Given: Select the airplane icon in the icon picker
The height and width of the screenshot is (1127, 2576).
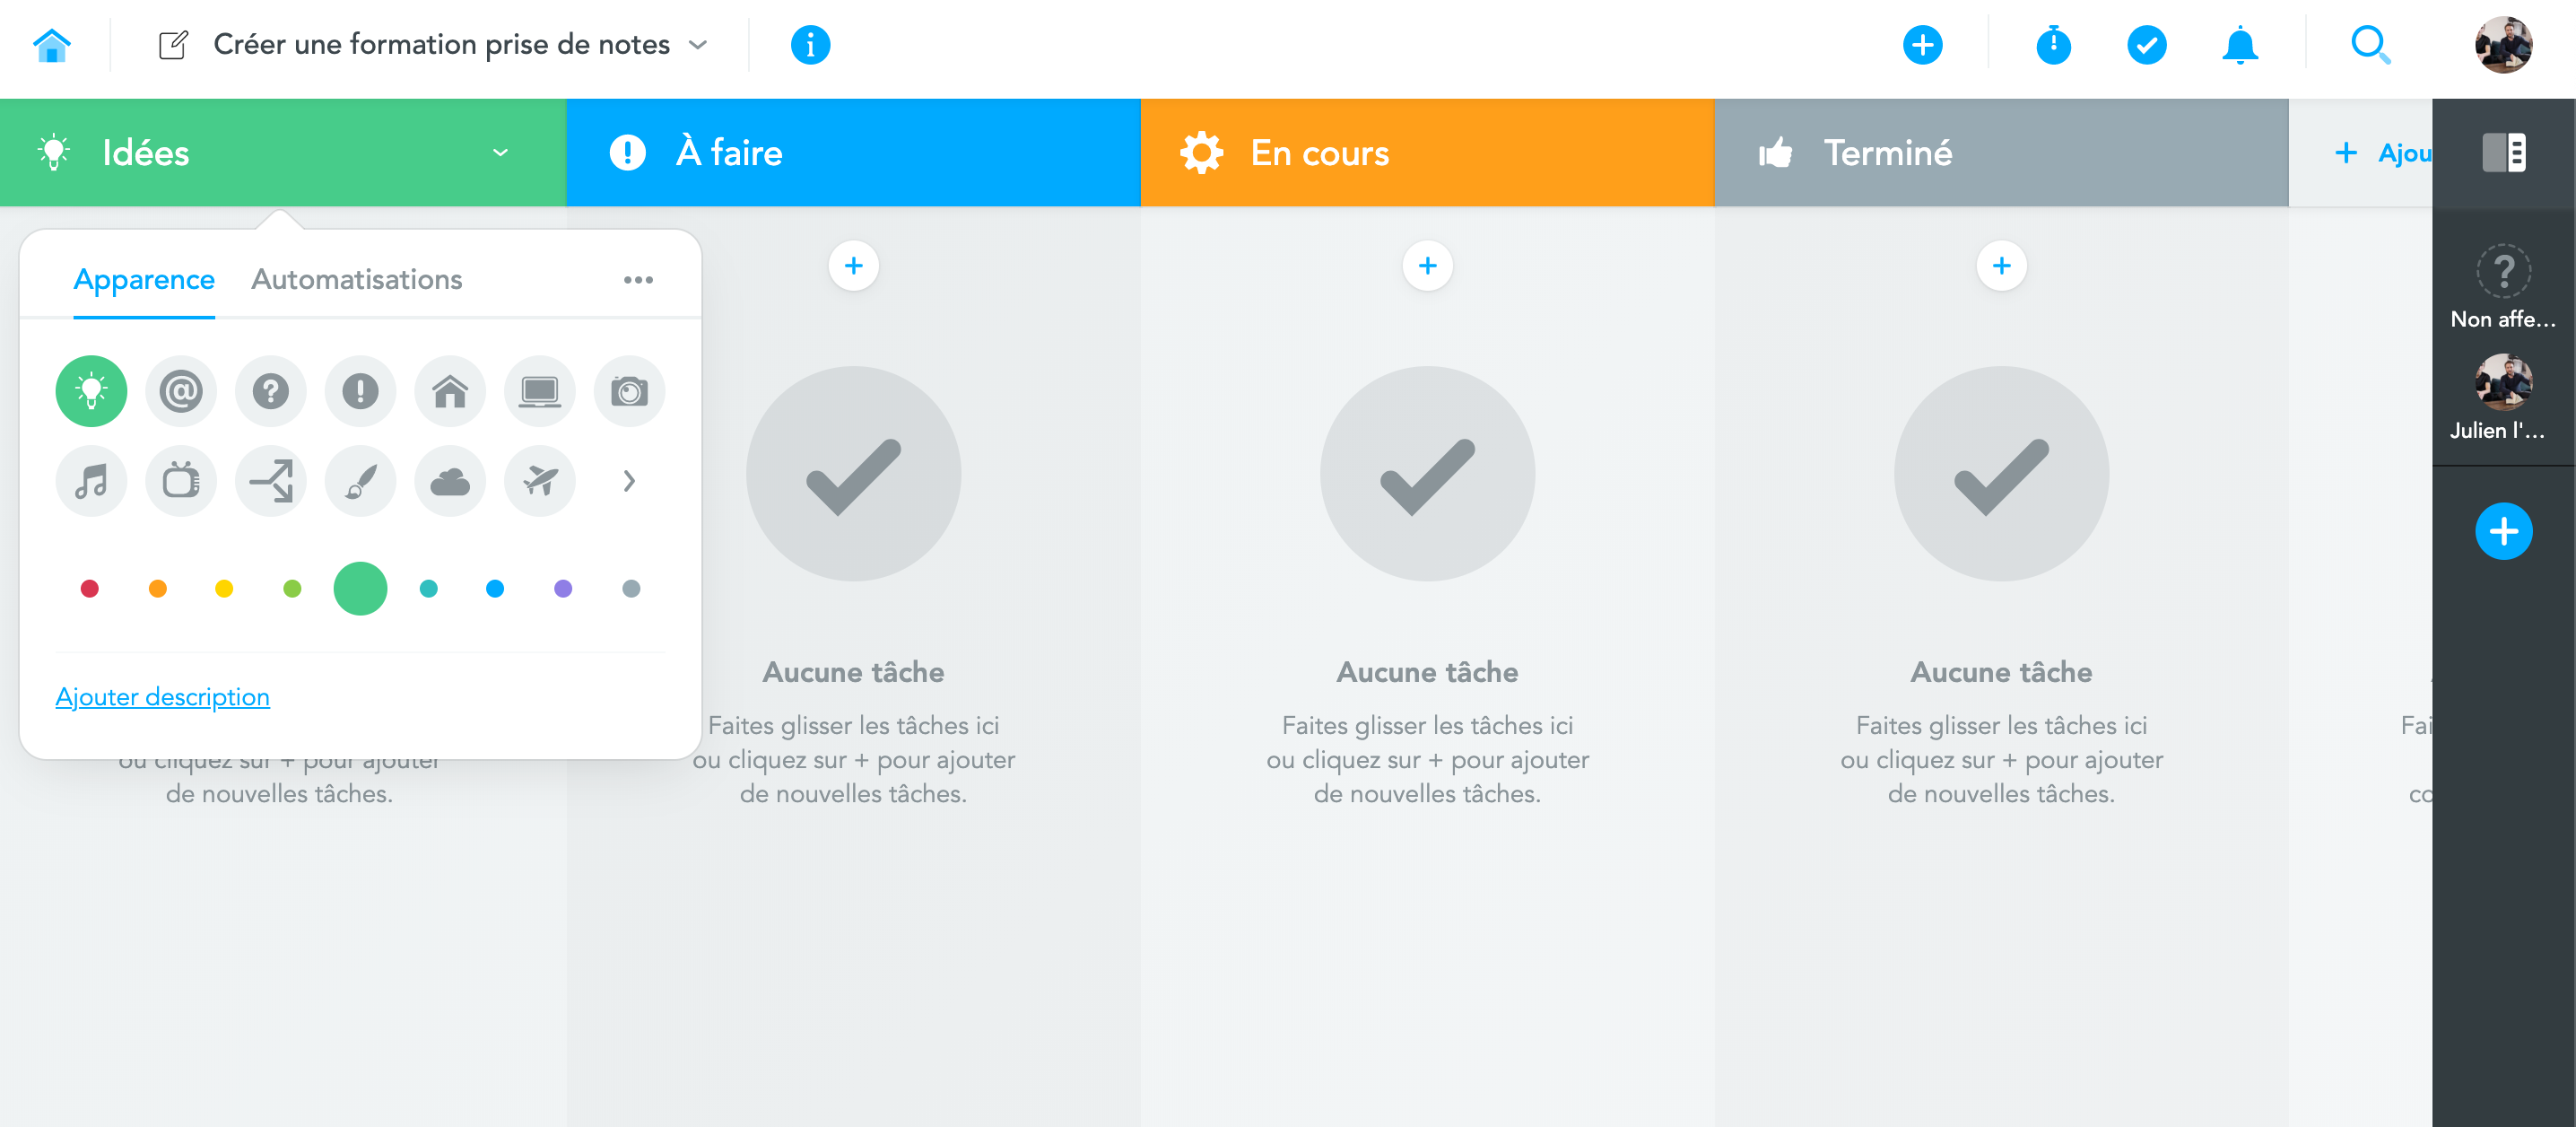Looking at the screenshot, I should pos(540,481).
